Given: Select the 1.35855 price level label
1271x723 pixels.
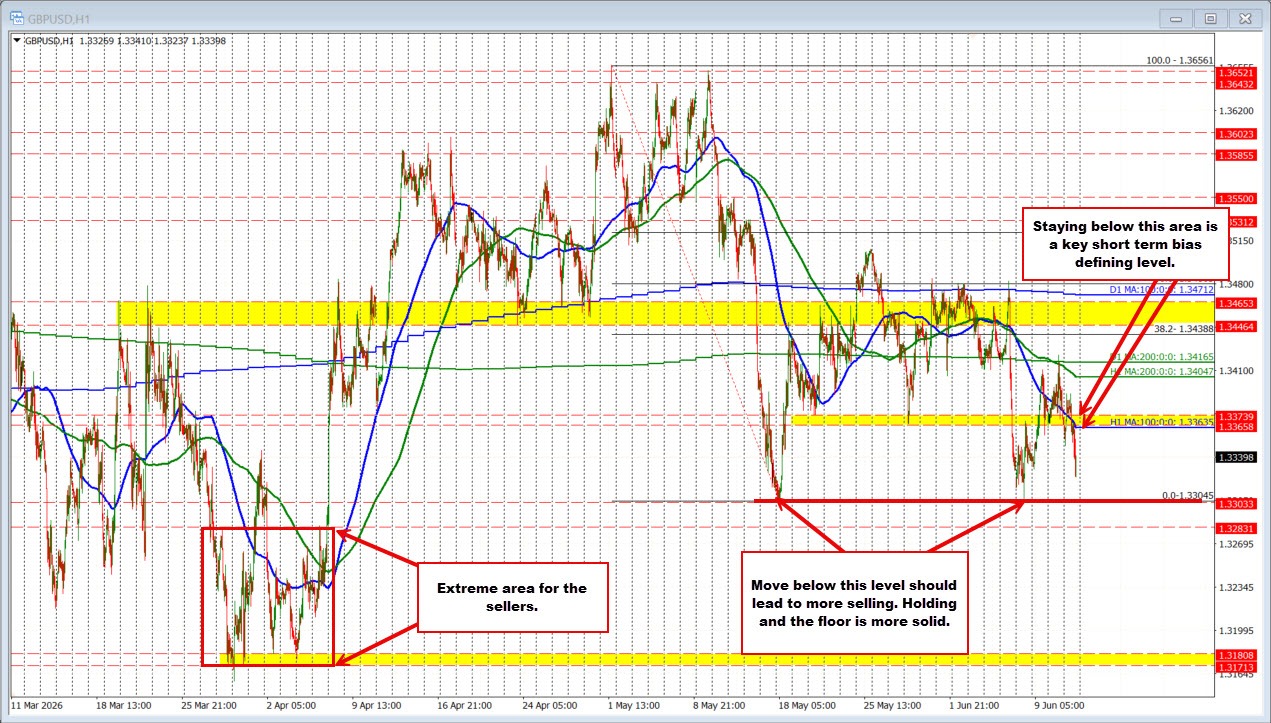Looking at the screenshot, I should tap(1236, 155).
